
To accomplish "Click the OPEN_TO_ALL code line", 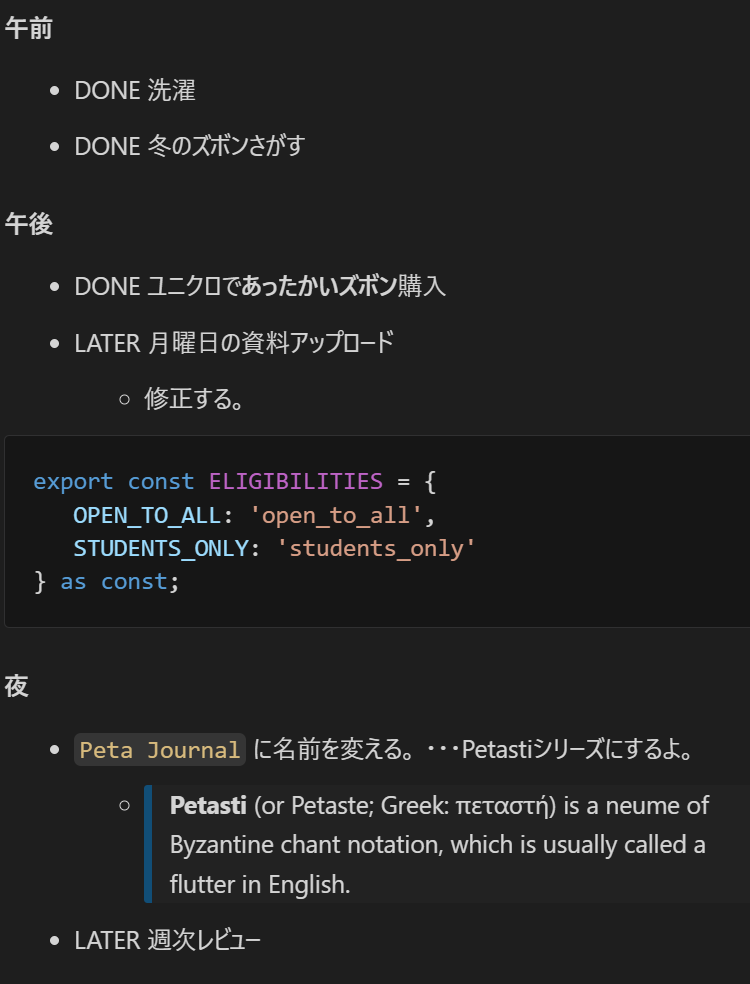I will click(254, 515).
